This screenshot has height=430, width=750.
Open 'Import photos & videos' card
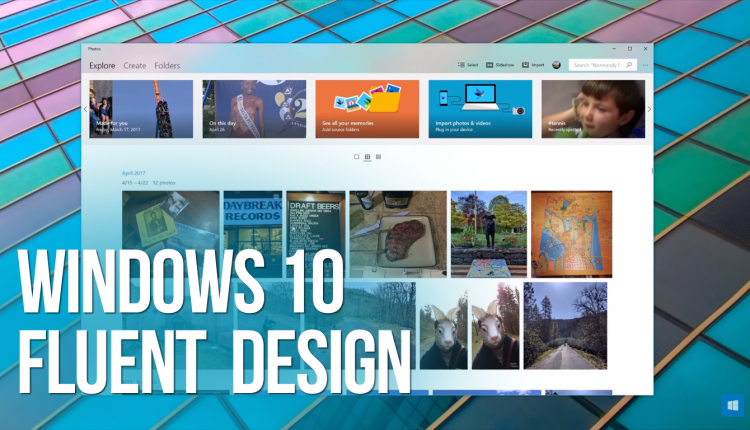pos(480,109)
